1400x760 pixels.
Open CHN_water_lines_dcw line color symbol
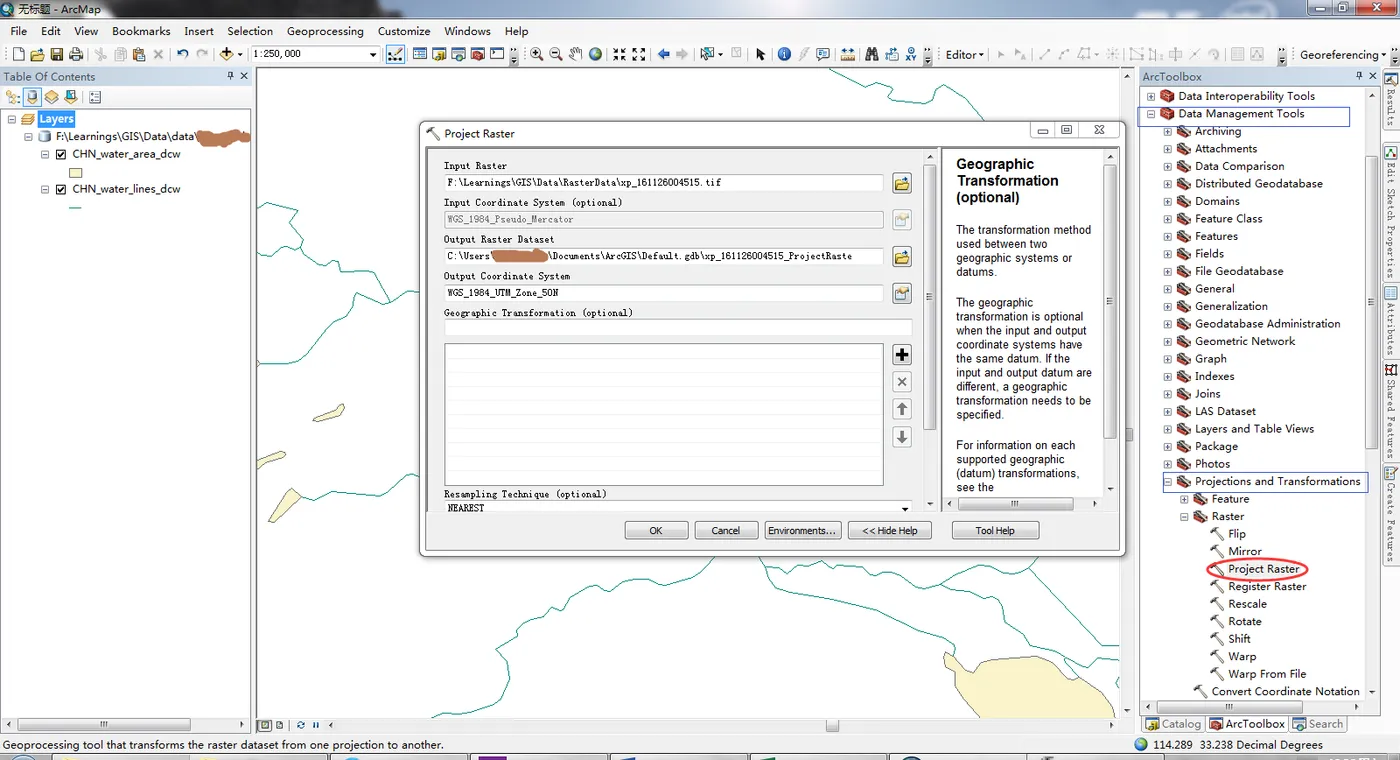pos(76,207)
